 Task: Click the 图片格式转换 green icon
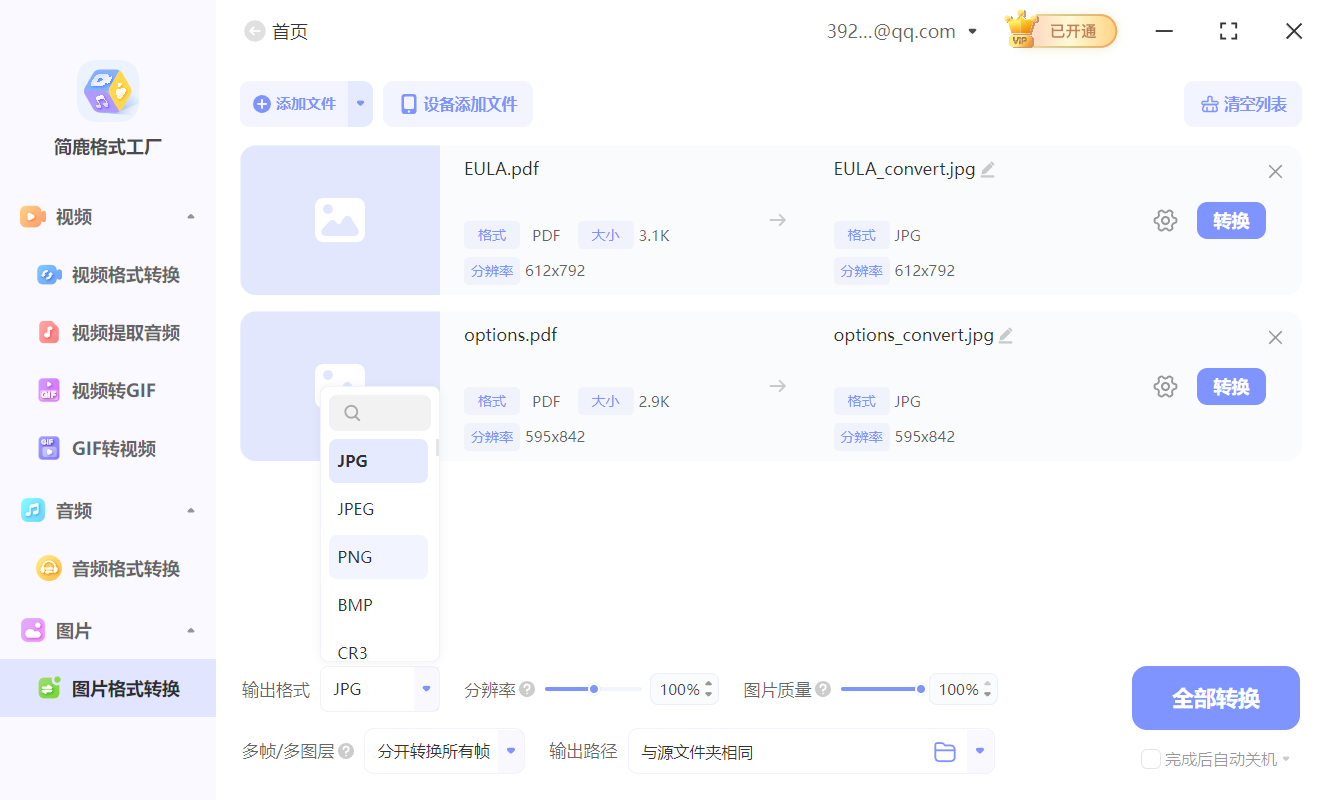(x=50, y=688)
